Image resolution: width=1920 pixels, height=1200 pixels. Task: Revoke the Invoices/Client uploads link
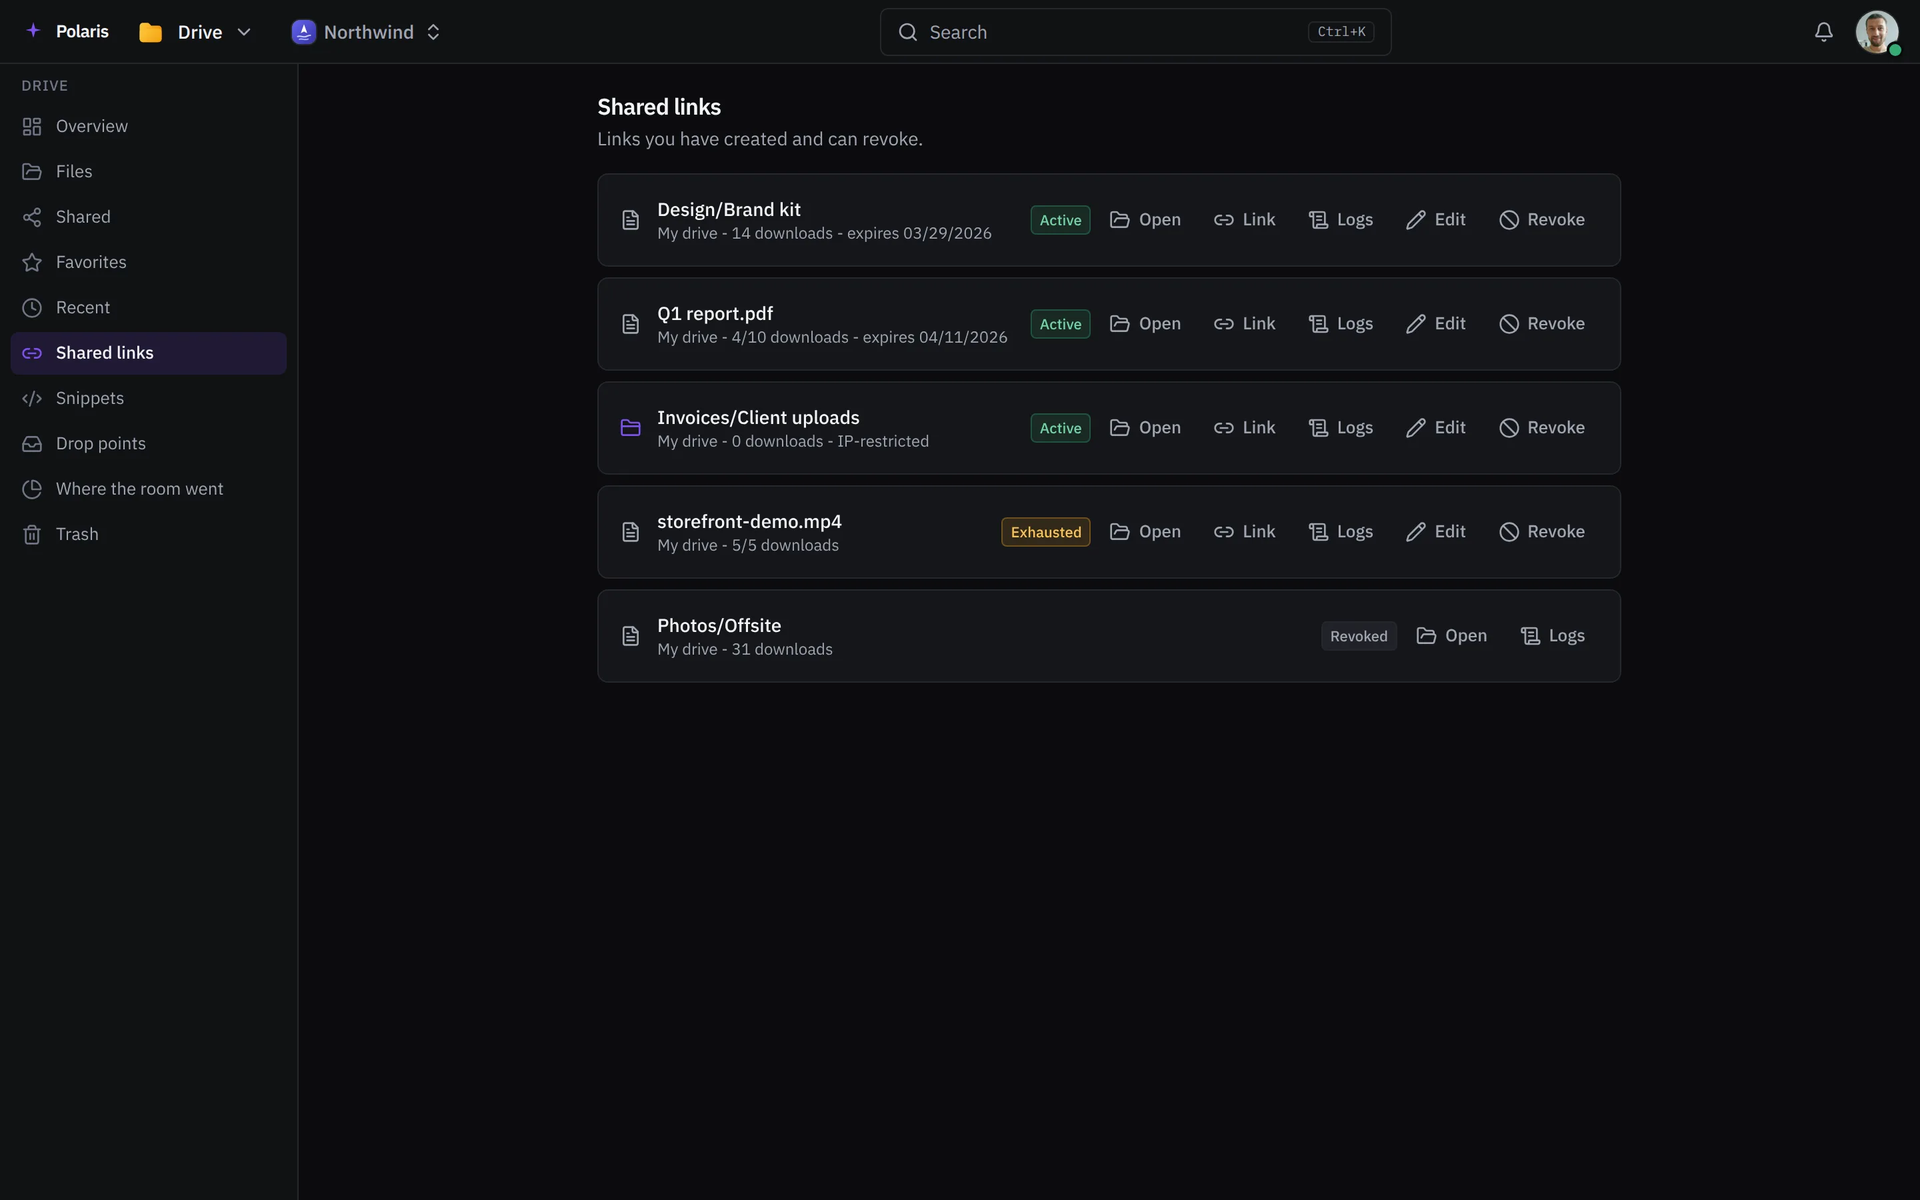[x=1541, y=428]
